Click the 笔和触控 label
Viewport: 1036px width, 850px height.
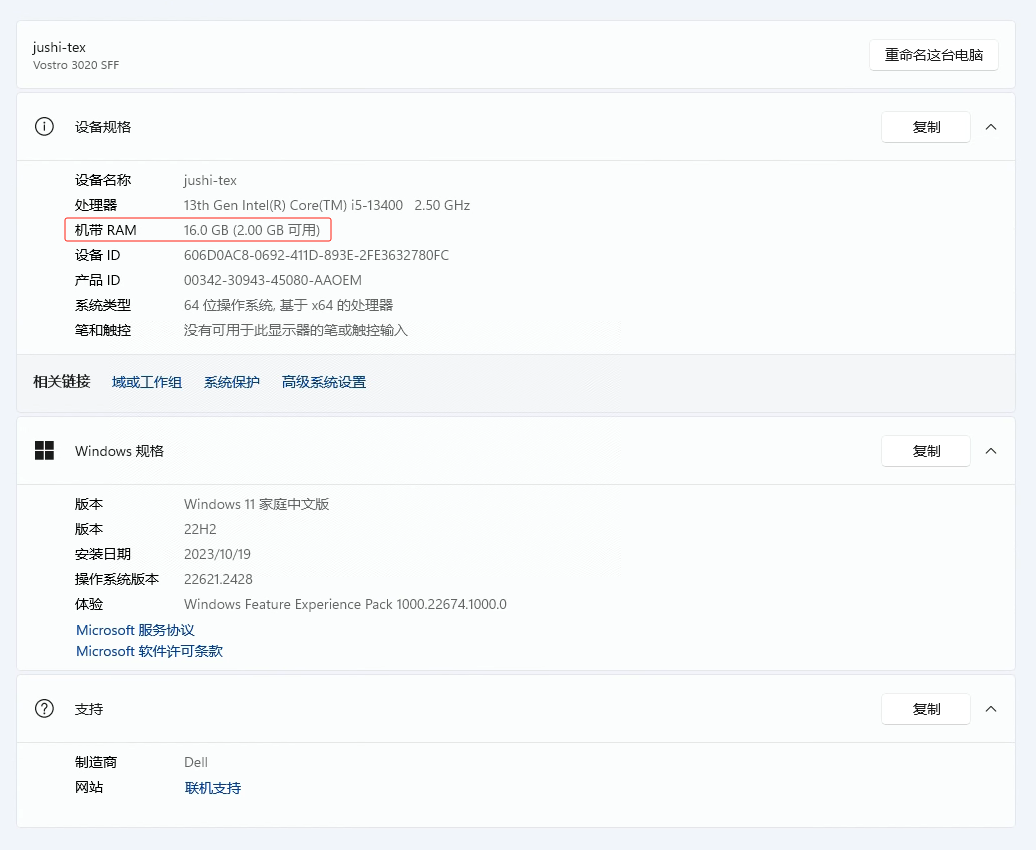(x=103, y=330)
